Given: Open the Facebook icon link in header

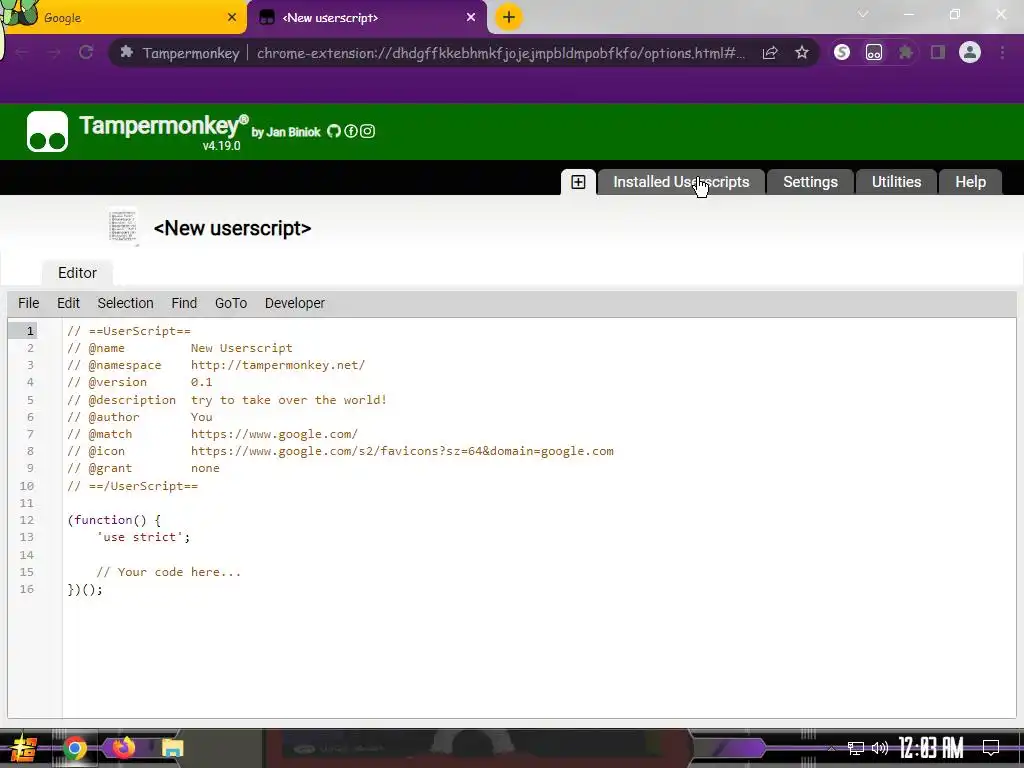Looking at the screenshot, I should (351, 131).
